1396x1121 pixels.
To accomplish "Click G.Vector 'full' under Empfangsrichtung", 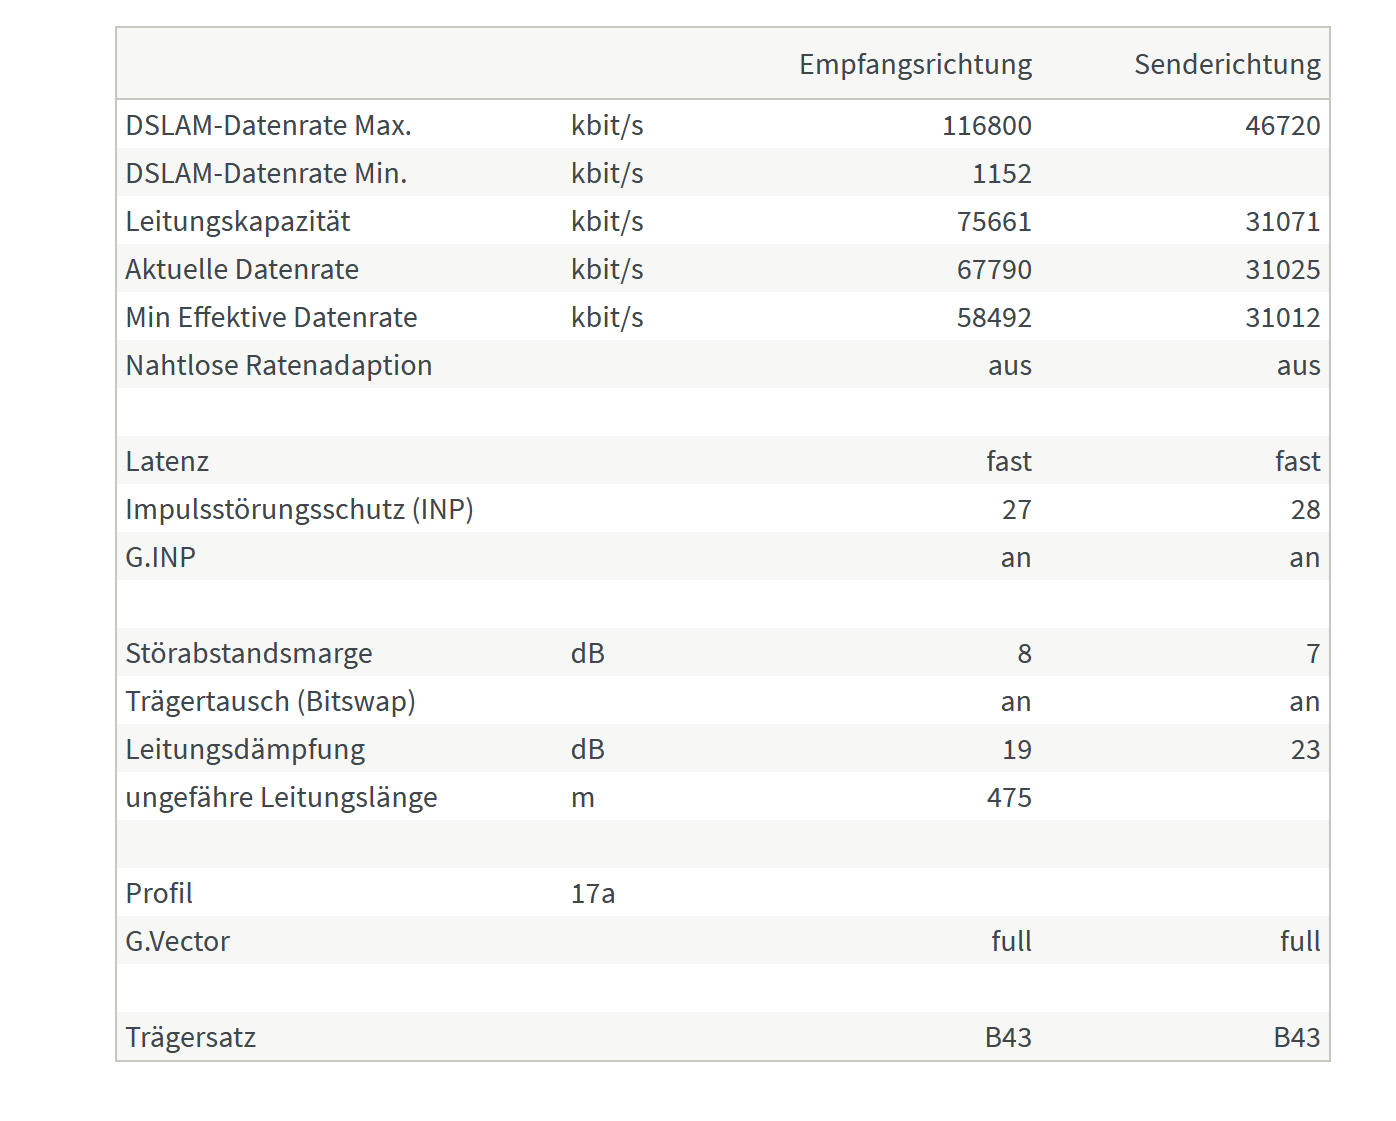I will [1011, 941].
